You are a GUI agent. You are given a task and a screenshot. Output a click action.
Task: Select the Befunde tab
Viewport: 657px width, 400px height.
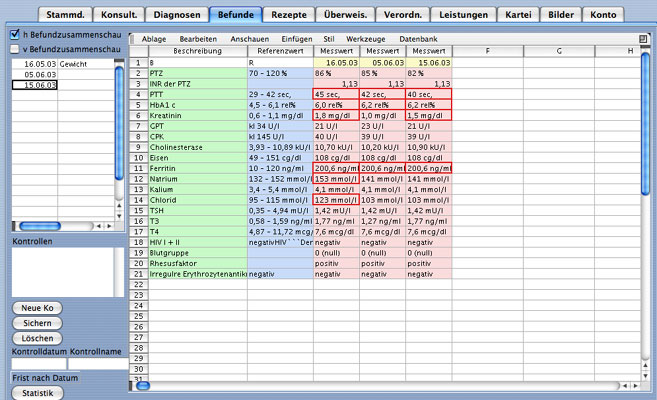click(236, 15)
